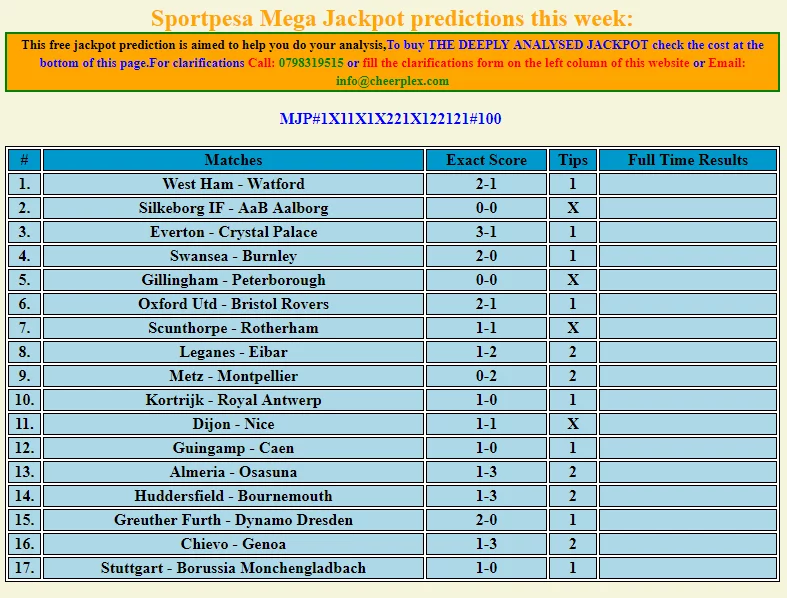Click the Tips column header
The image size is (787, 598).
[573, 160]
